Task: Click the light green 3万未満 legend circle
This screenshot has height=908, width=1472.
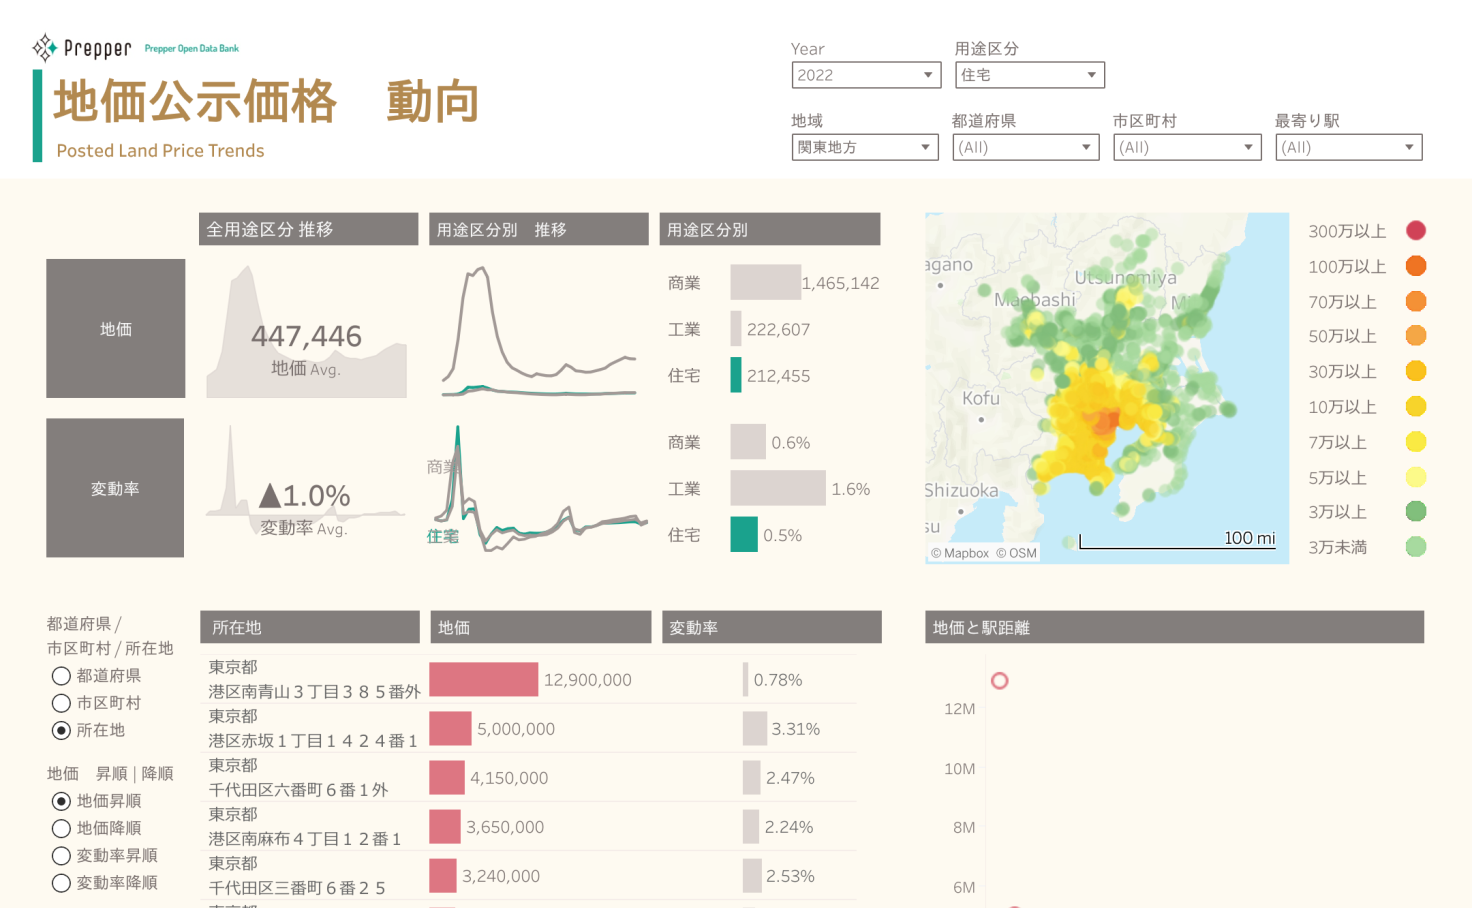Action: (1415, 547)
